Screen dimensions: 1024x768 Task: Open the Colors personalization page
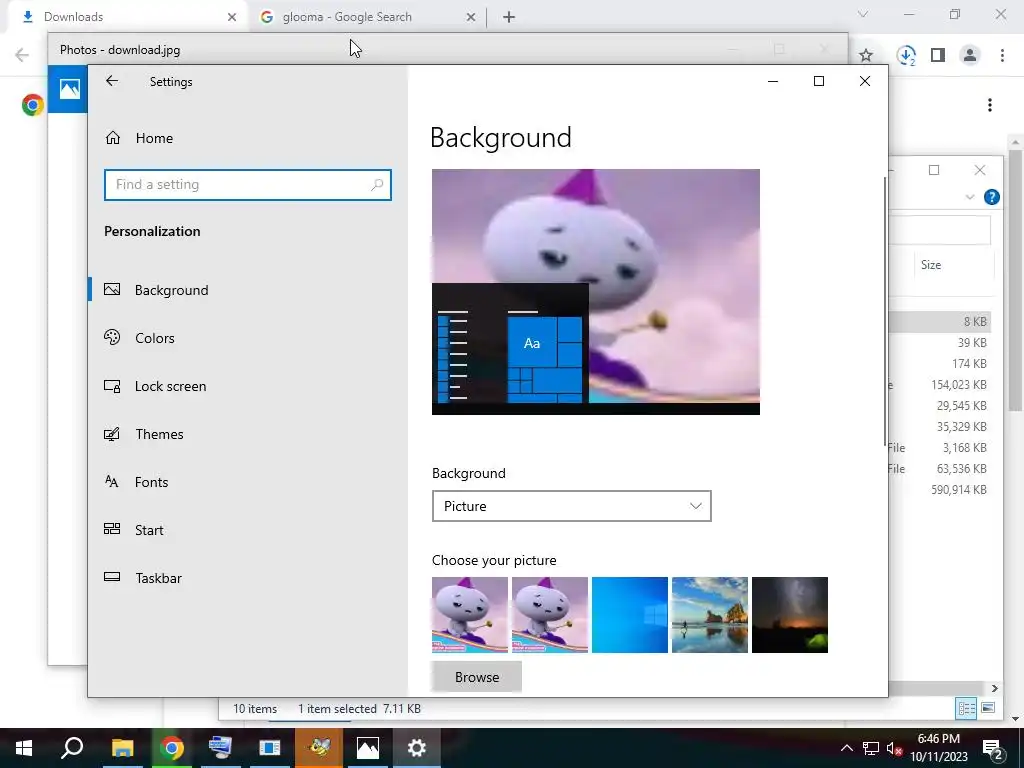[154, 338]
